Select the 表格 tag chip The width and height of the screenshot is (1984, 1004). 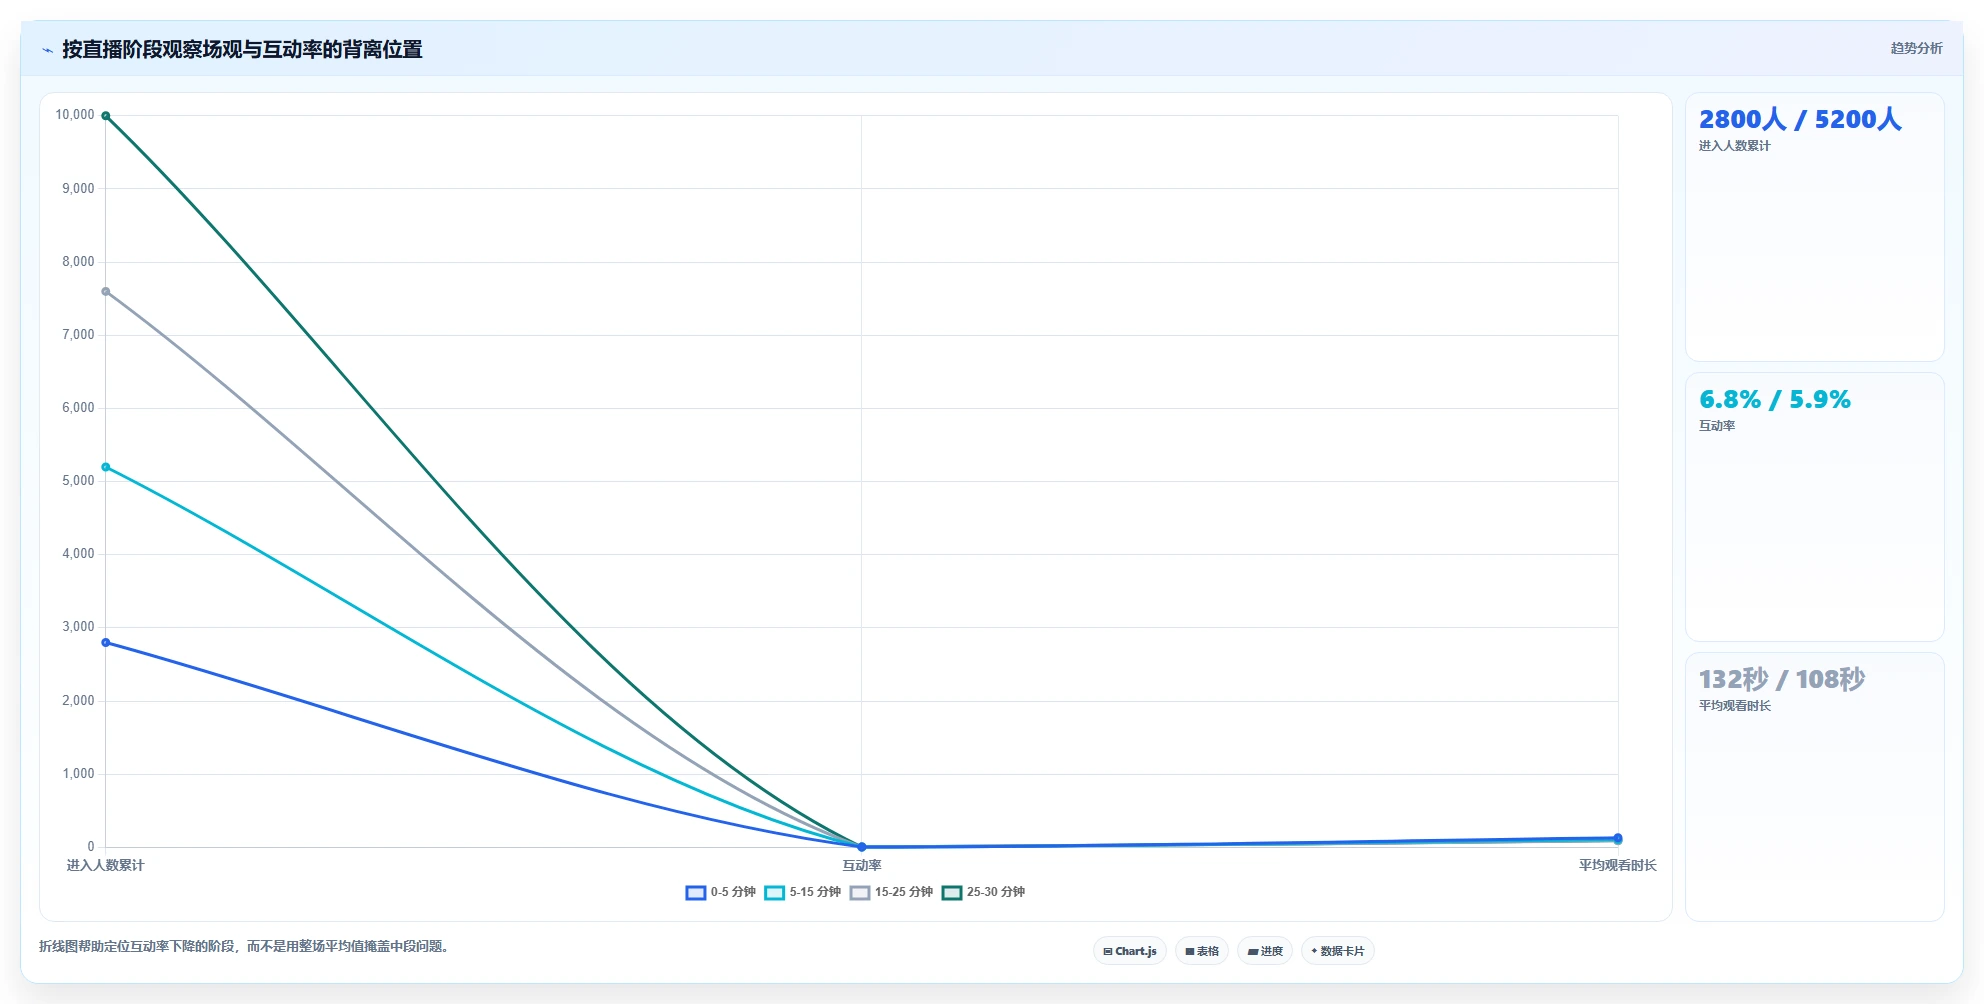click(1202, 951)
